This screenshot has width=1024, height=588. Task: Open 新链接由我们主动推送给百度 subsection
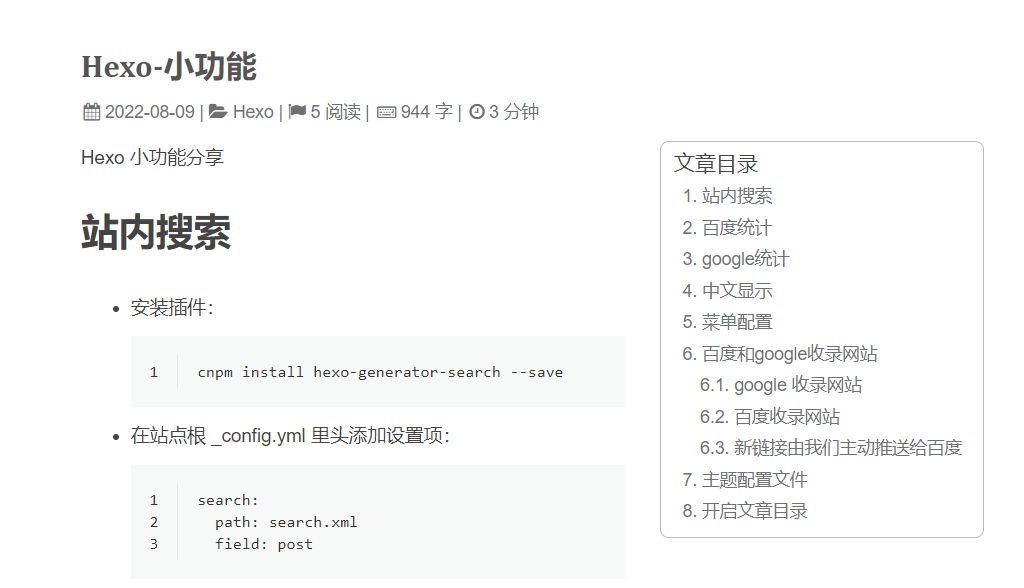click(x=847, y=448)
